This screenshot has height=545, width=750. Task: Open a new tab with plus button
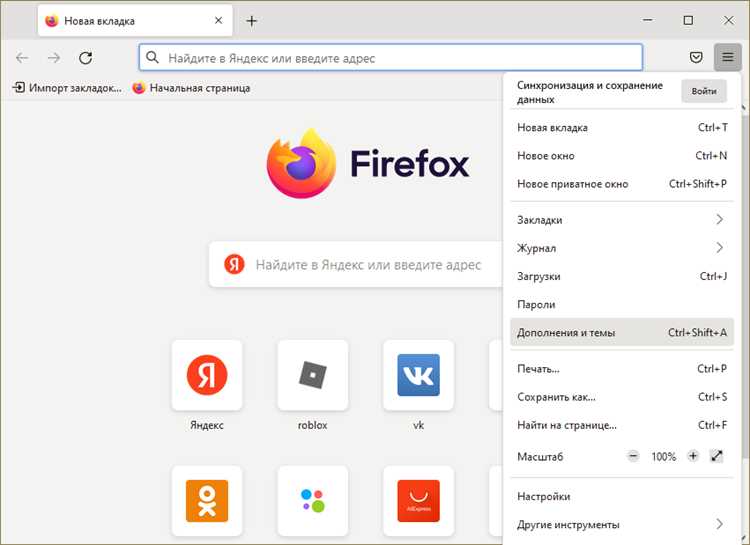[x=252, y=21]
